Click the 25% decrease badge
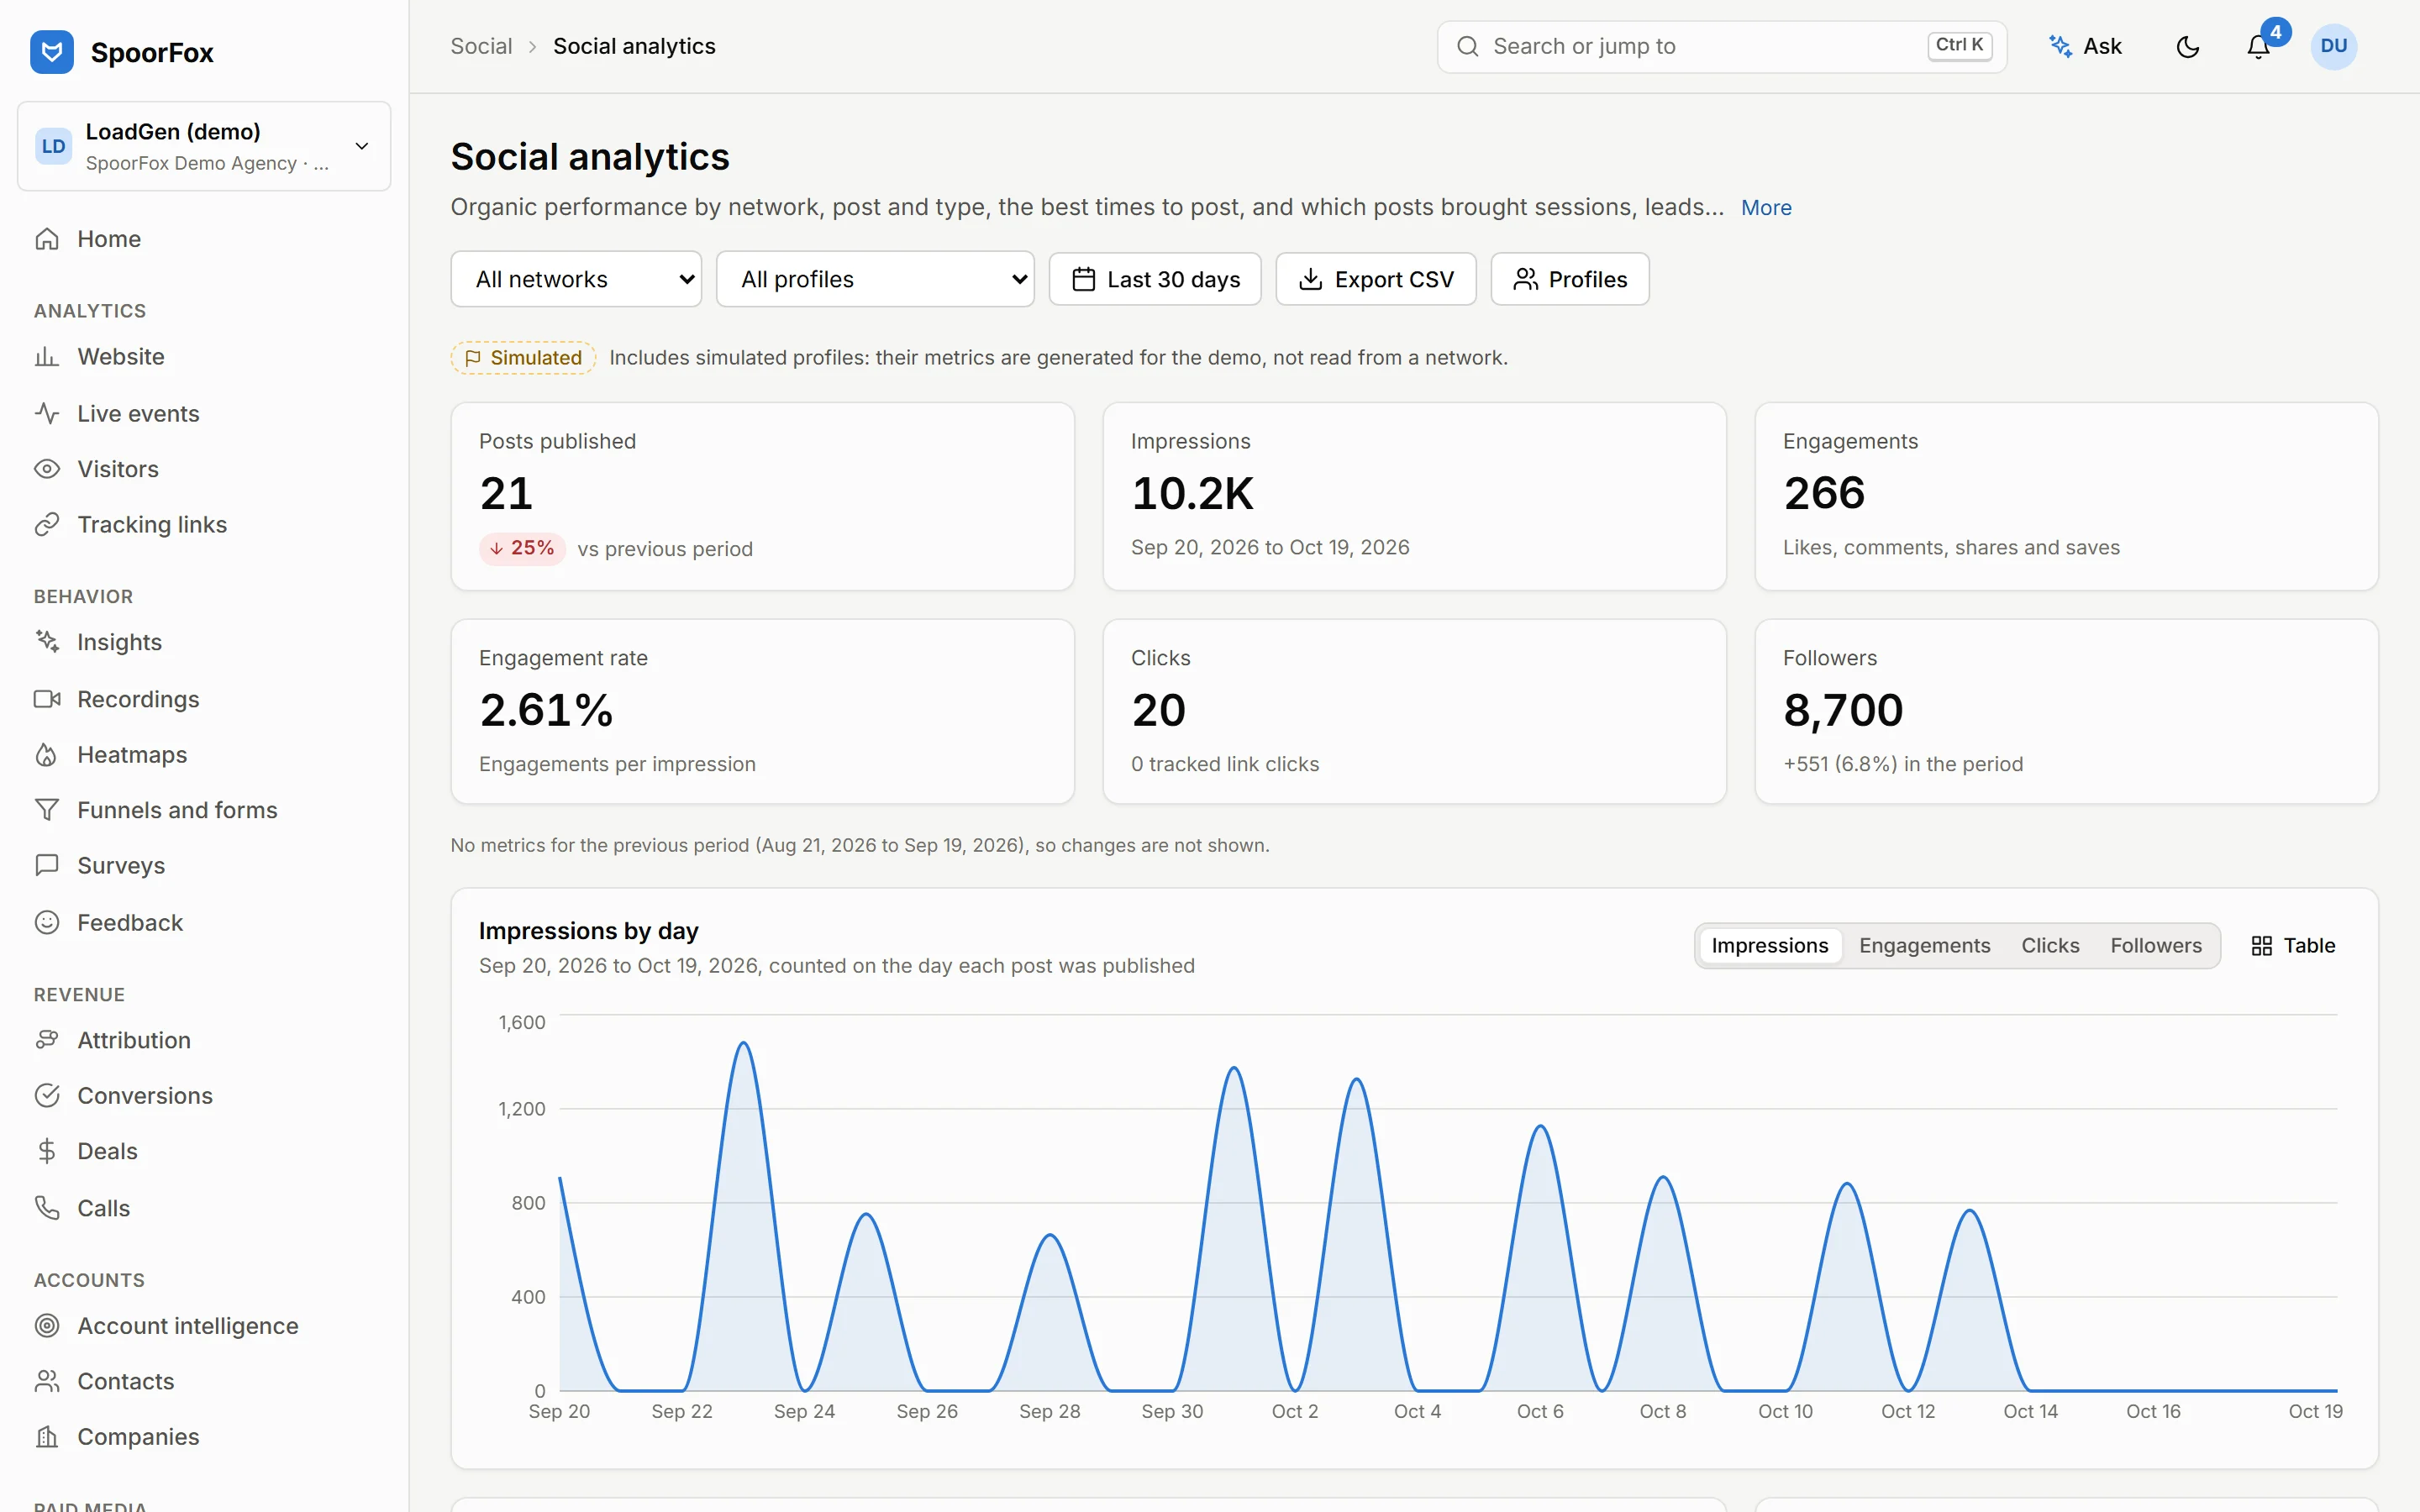Image resolution: width=2420 pixels, height=1512 pixels. [522, 548]
